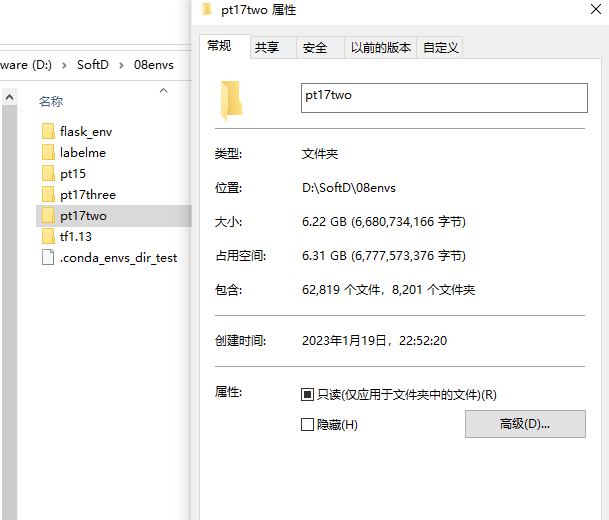Select the pt17two row in file list
The height and width of the screenshot is (520, 609).
click(114, 216)
